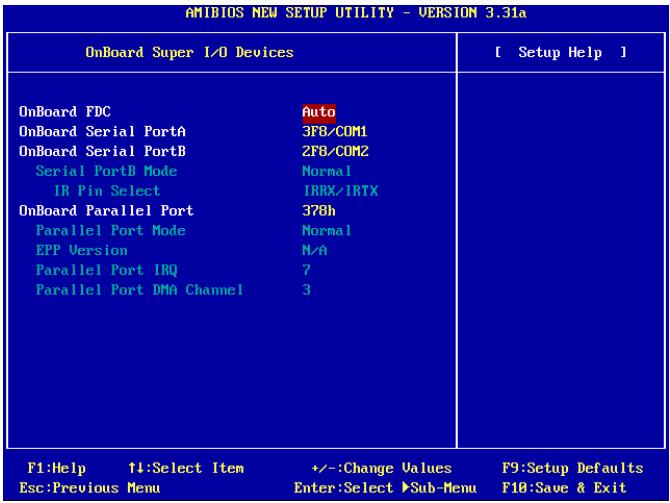Select the IR Pin Select label
This screenshot has width=670, height=503.
107,191
